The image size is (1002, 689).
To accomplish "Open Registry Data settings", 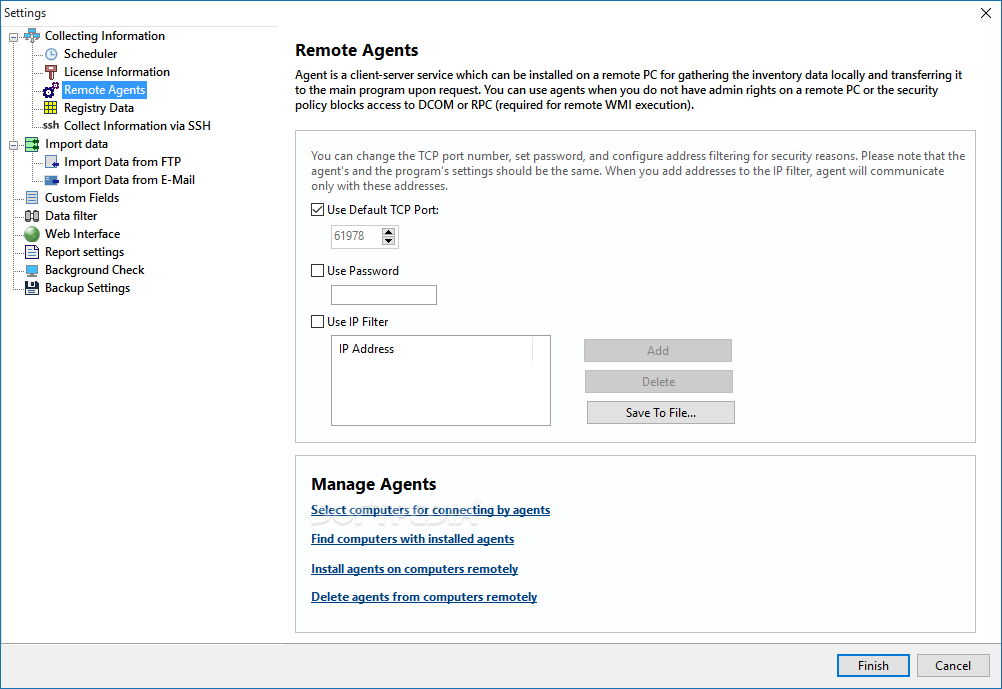I will [99, 108].
